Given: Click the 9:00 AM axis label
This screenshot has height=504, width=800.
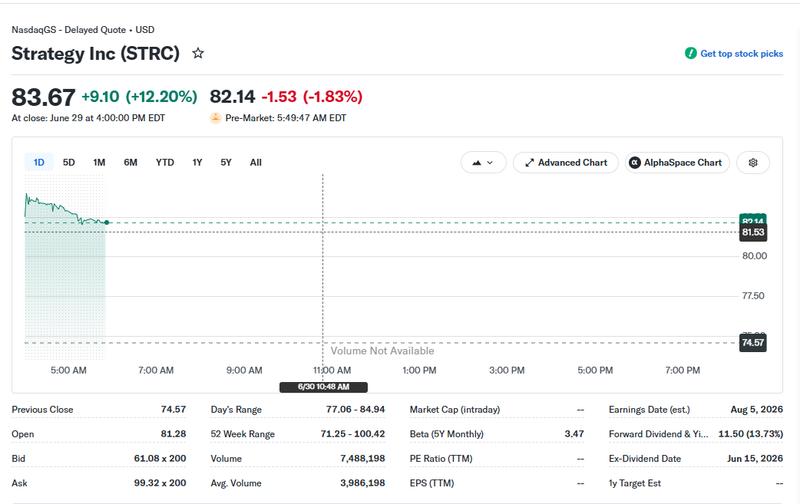Looking at the screenshot, I should [244, 370].
